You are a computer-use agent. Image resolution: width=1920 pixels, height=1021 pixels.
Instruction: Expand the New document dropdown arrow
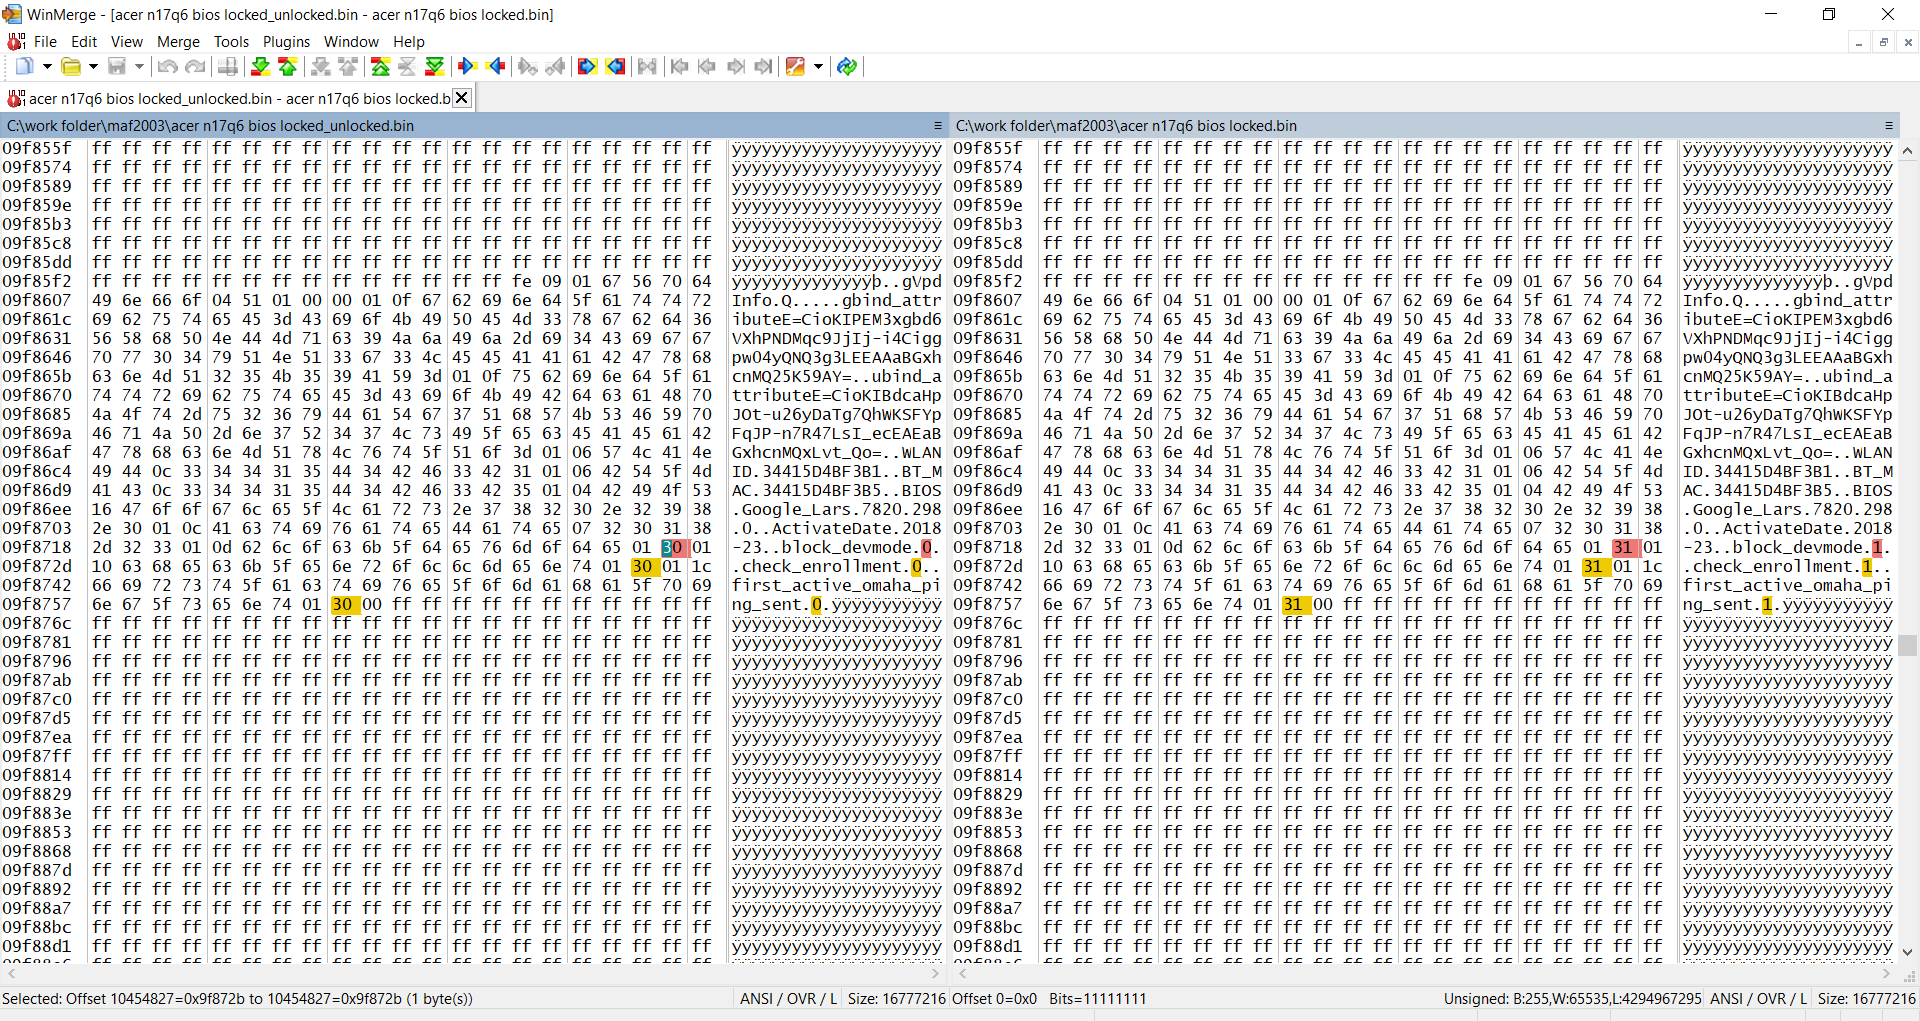(47, 67)
